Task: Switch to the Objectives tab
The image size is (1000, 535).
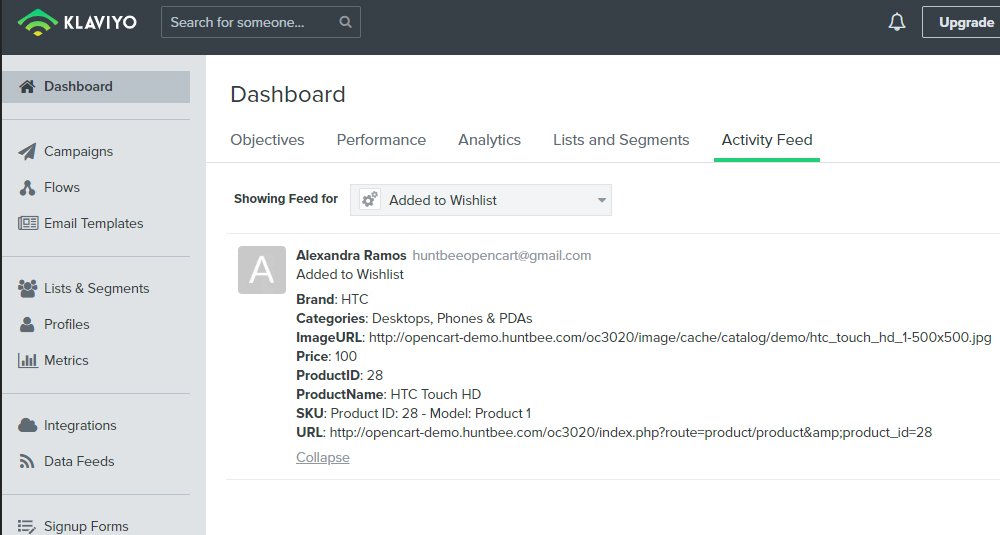Action: 267,140
